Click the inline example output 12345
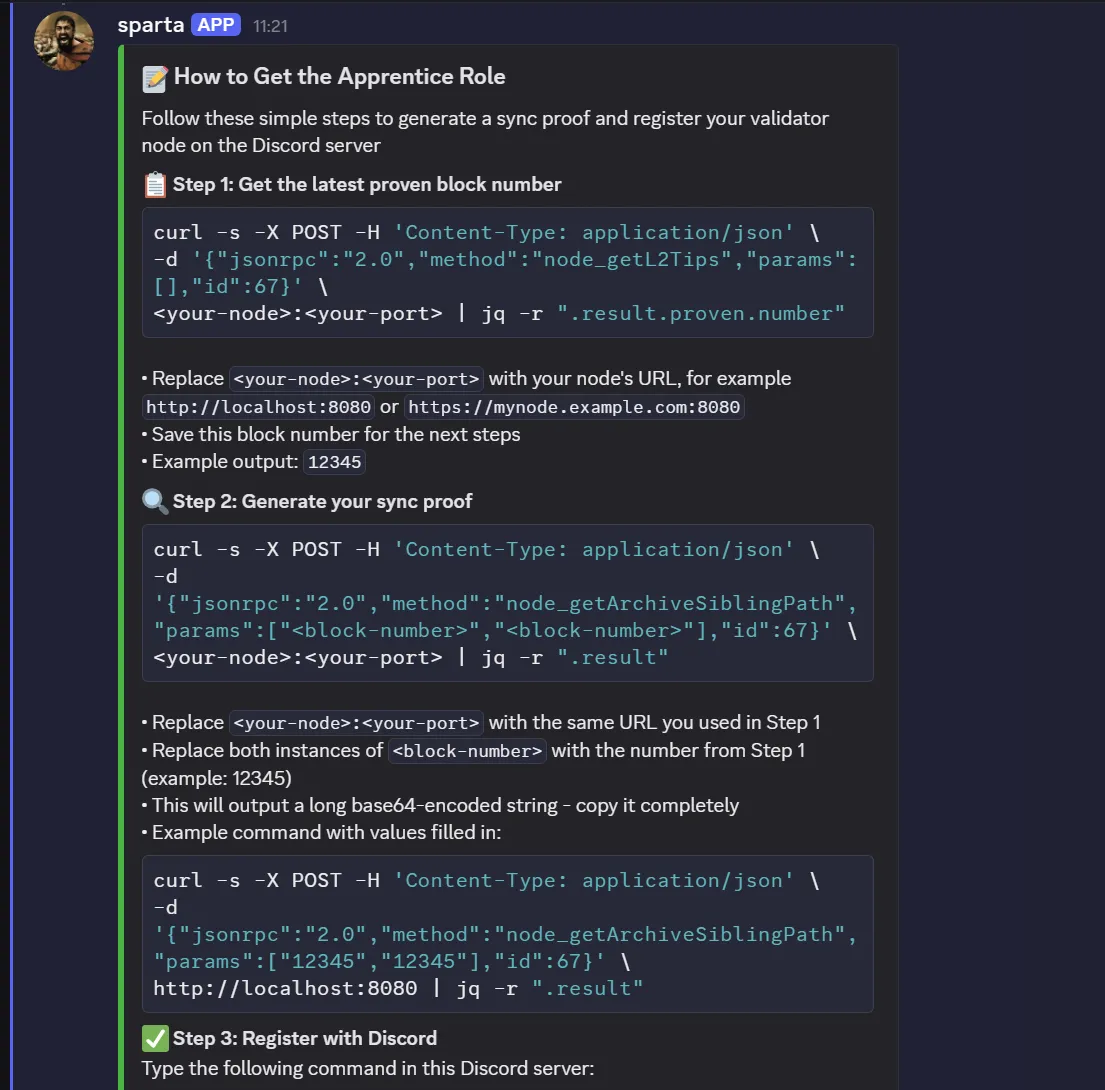This screenshot has height=1090, width=1105. pos(335,462)
